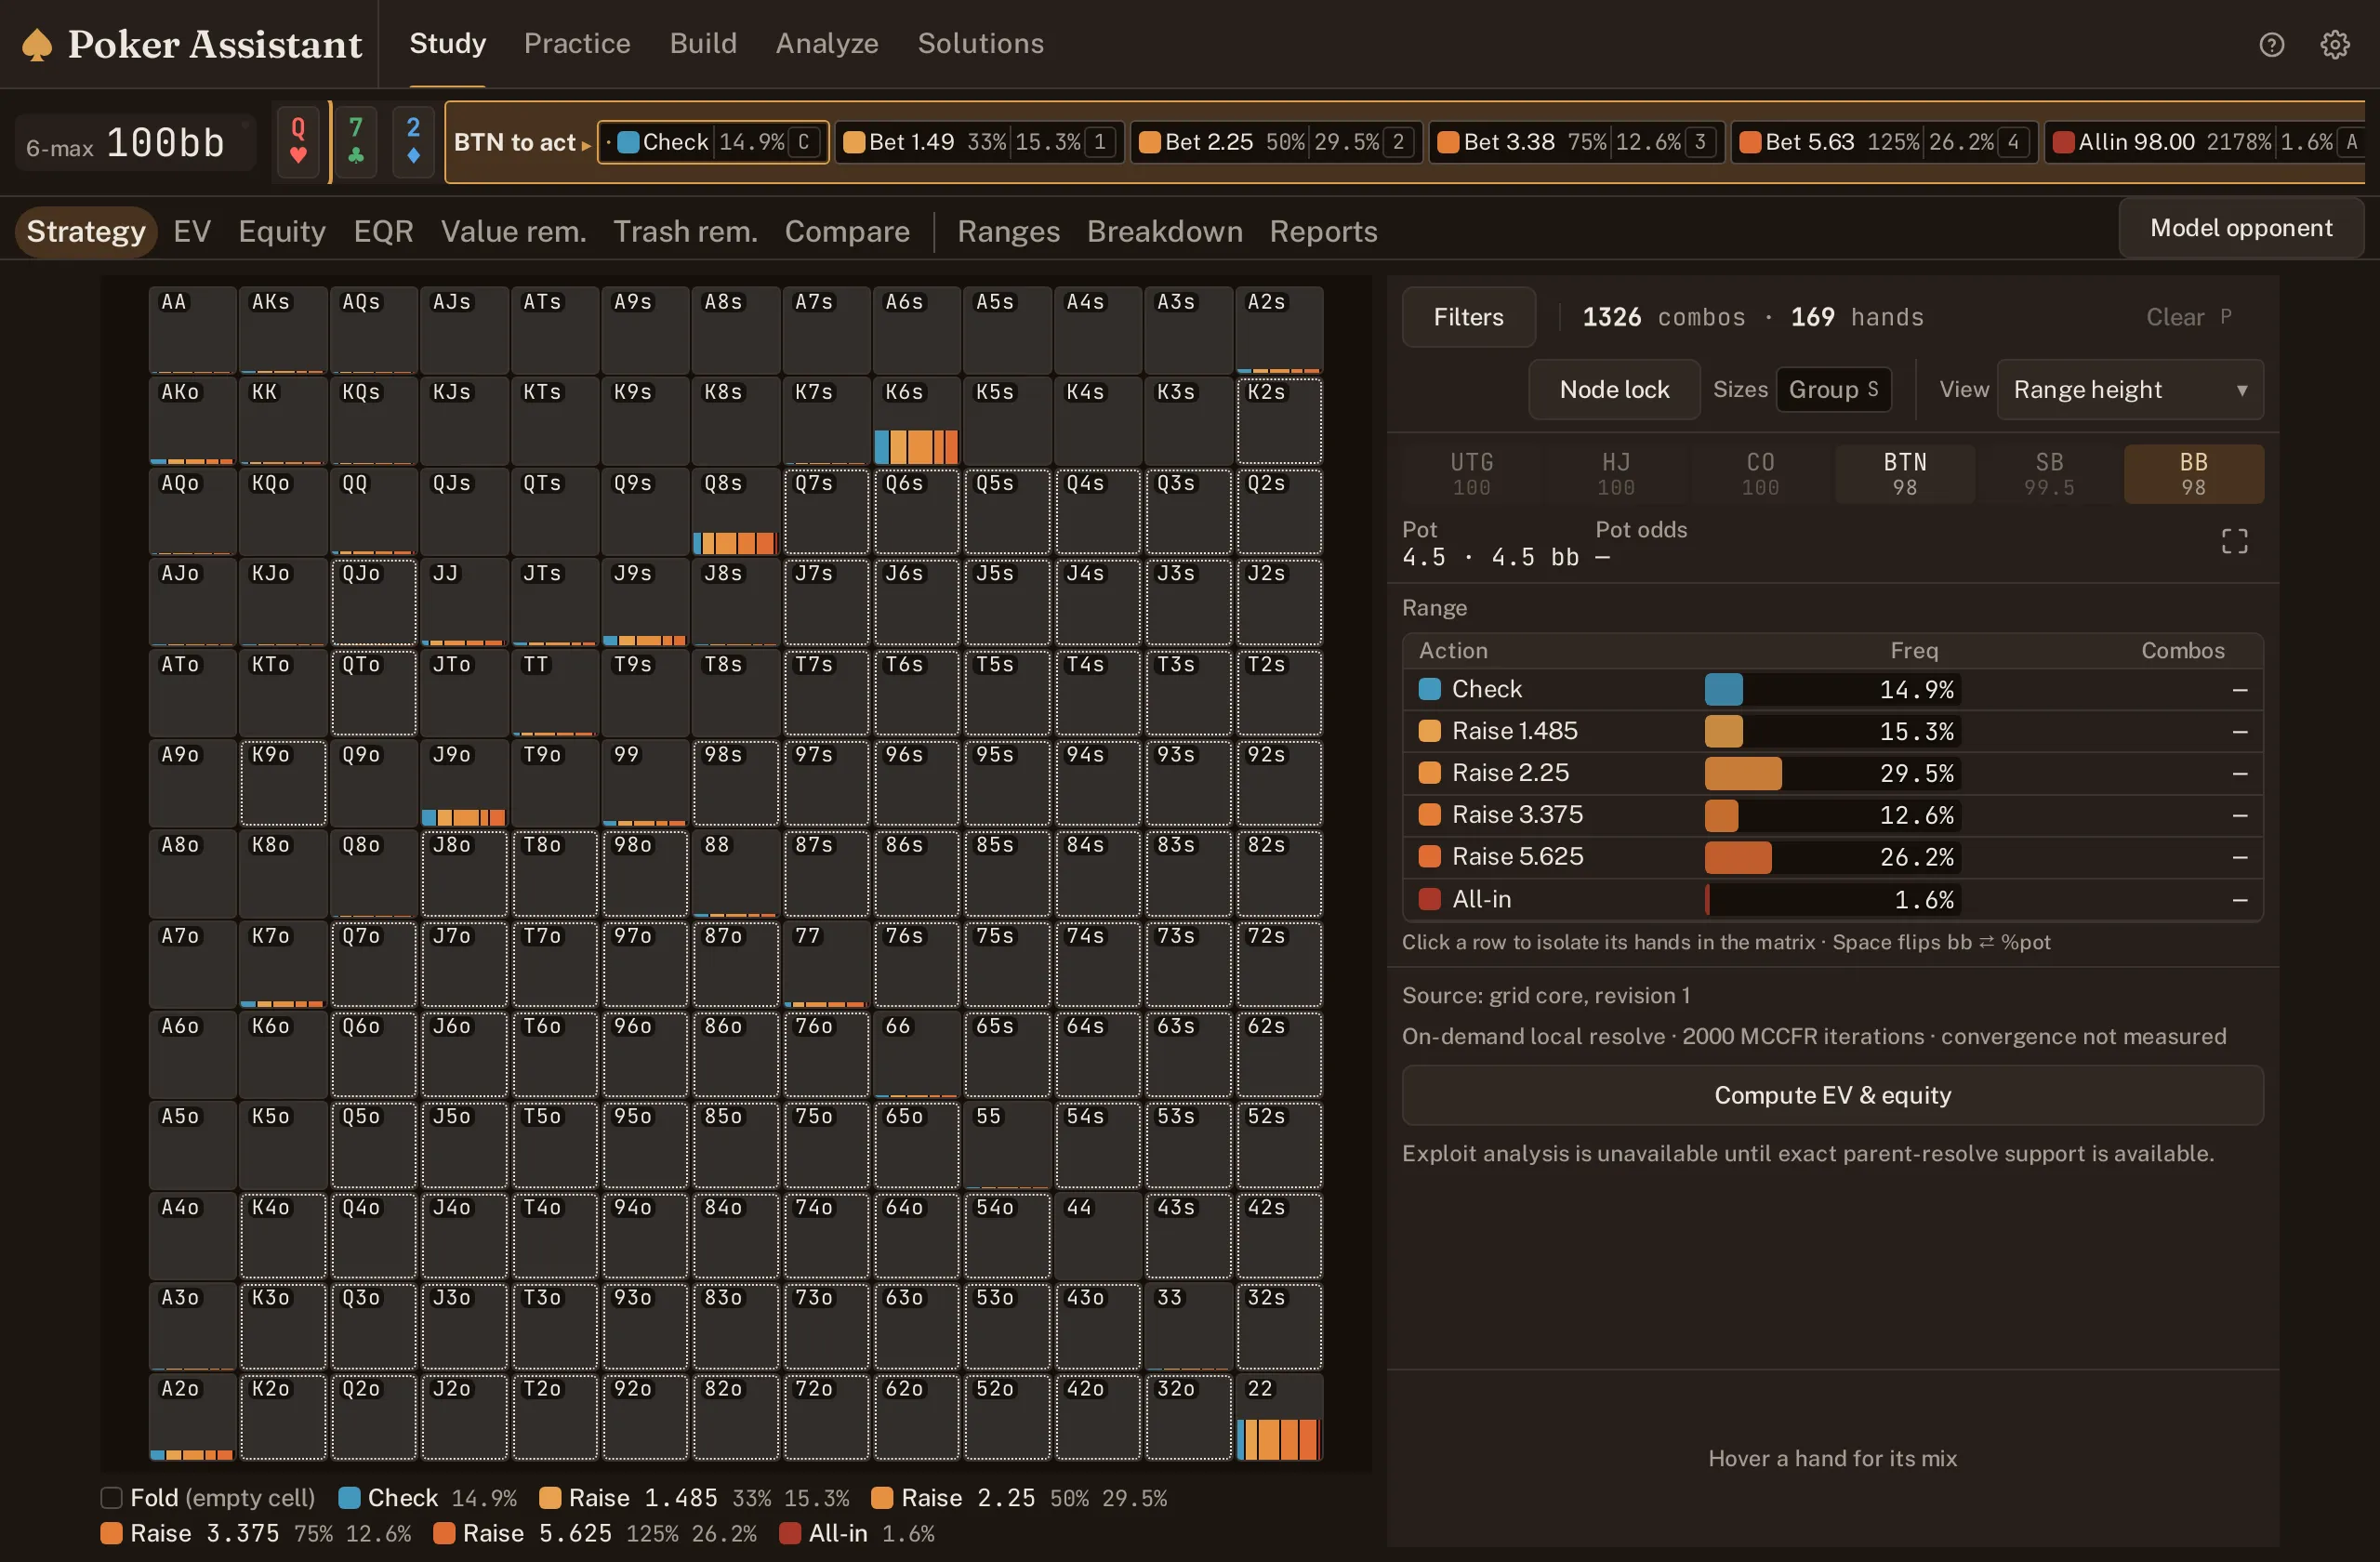Viewport: 2380px width, 1562px height.
Task: Click the K6s cell in hand matrix
Action: (916, 421)
